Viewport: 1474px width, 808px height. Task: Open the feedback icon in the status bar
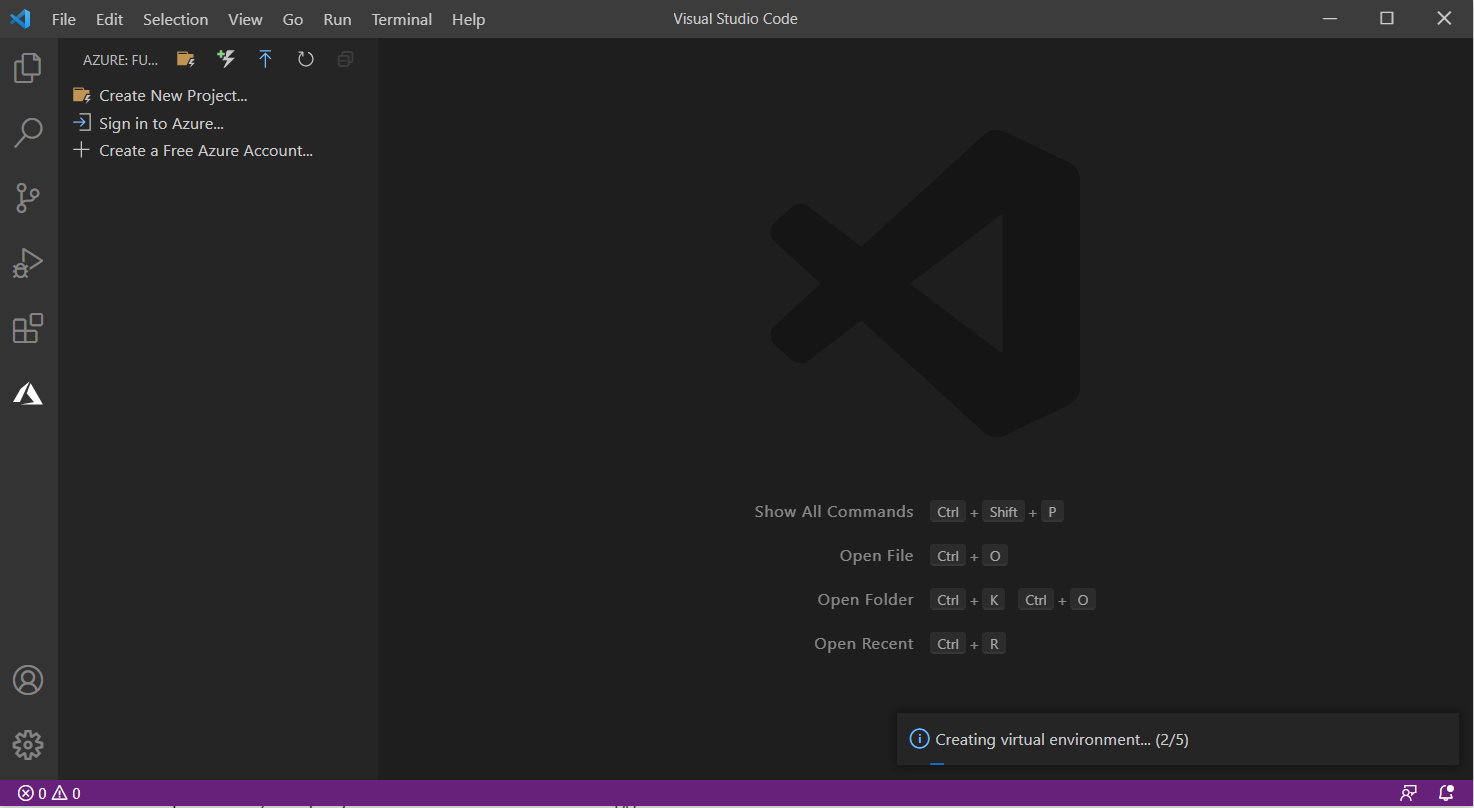(x=1409, y=793)
